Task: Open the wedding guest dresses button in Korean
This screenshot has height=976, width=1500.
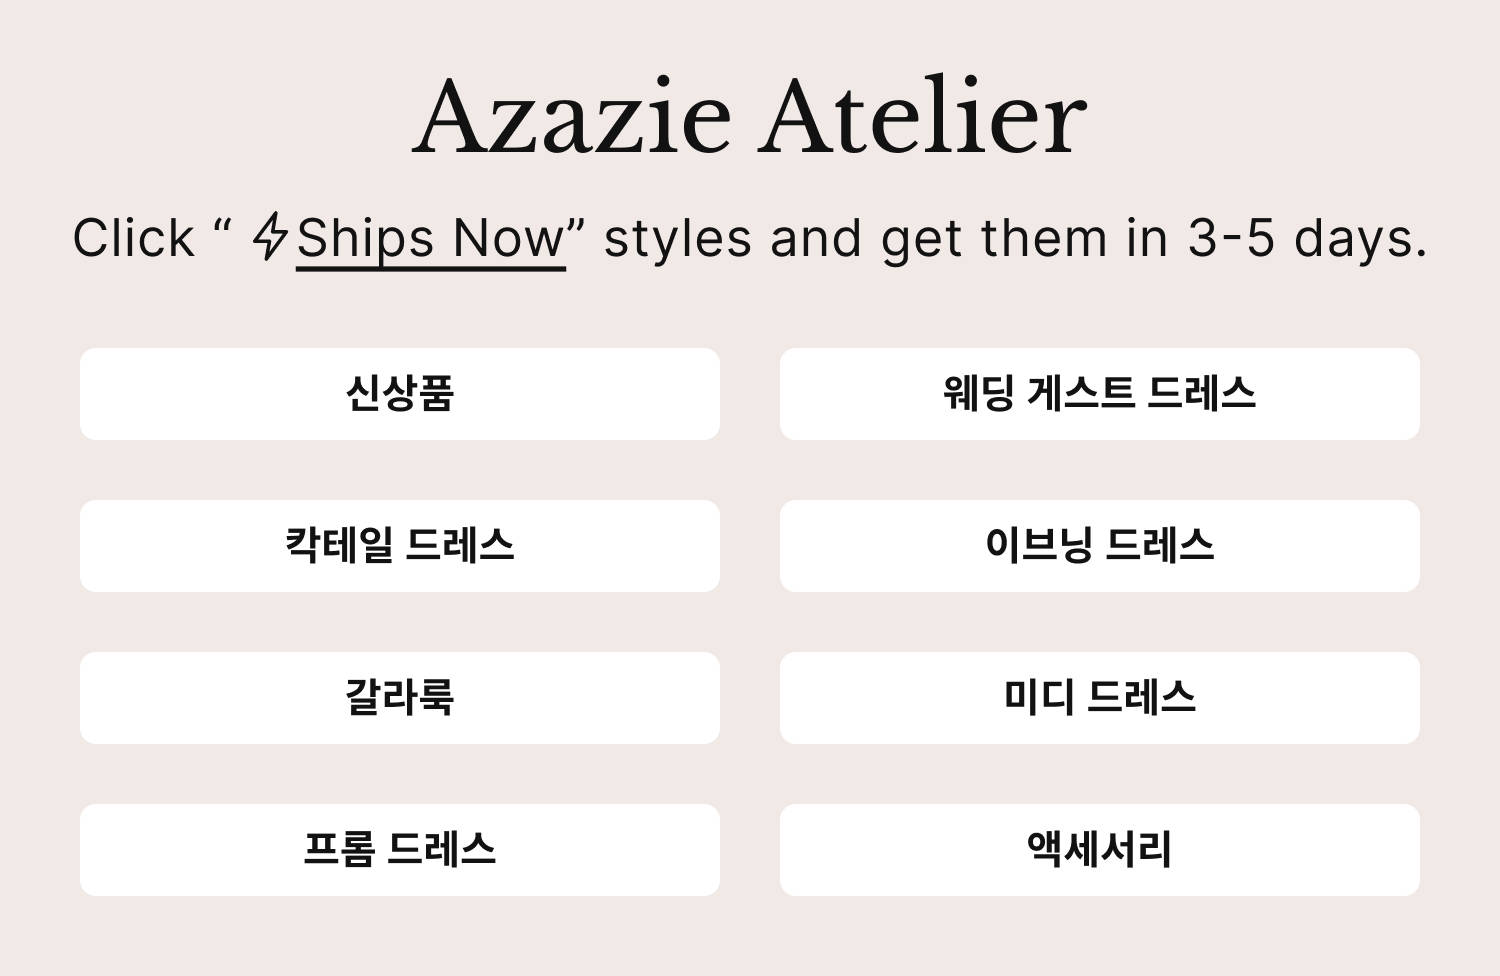Action: [x=1100, y=394]
